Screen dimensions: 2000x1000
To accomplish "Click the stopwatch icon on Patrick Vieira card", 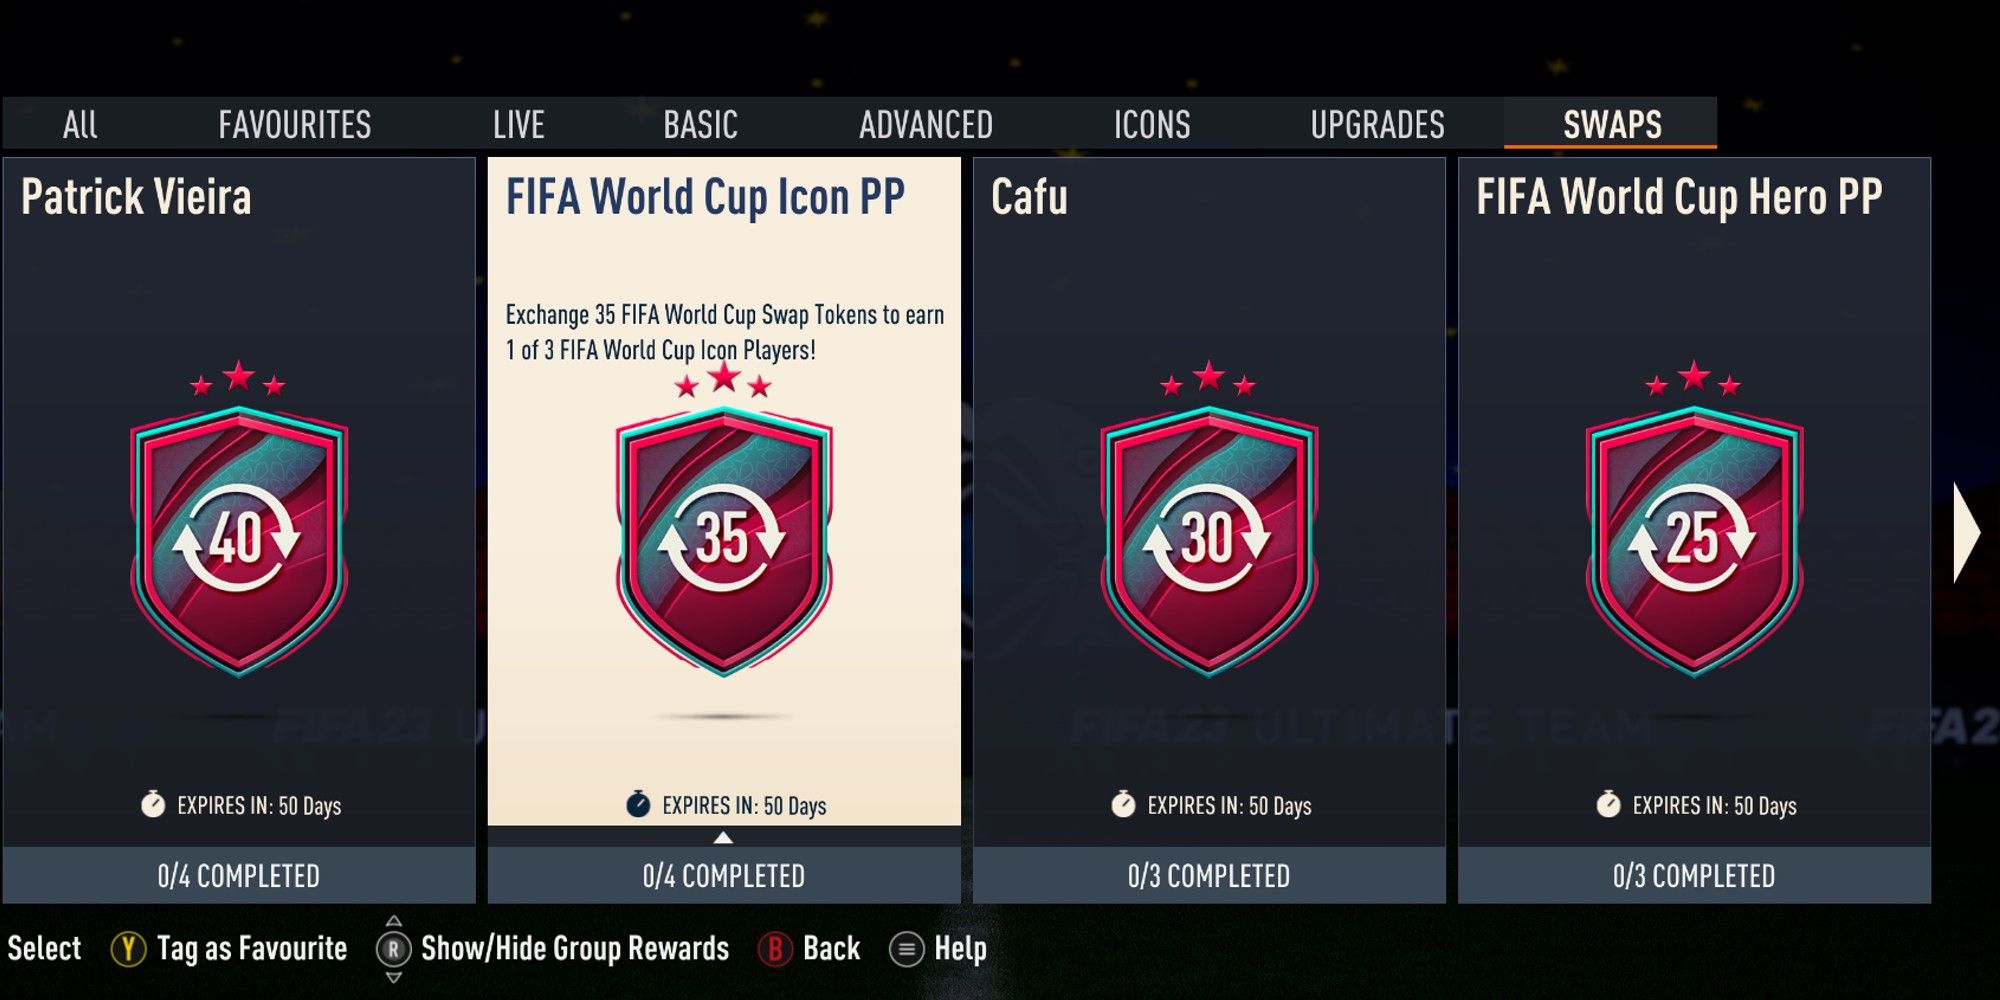I will click(153, 804).
